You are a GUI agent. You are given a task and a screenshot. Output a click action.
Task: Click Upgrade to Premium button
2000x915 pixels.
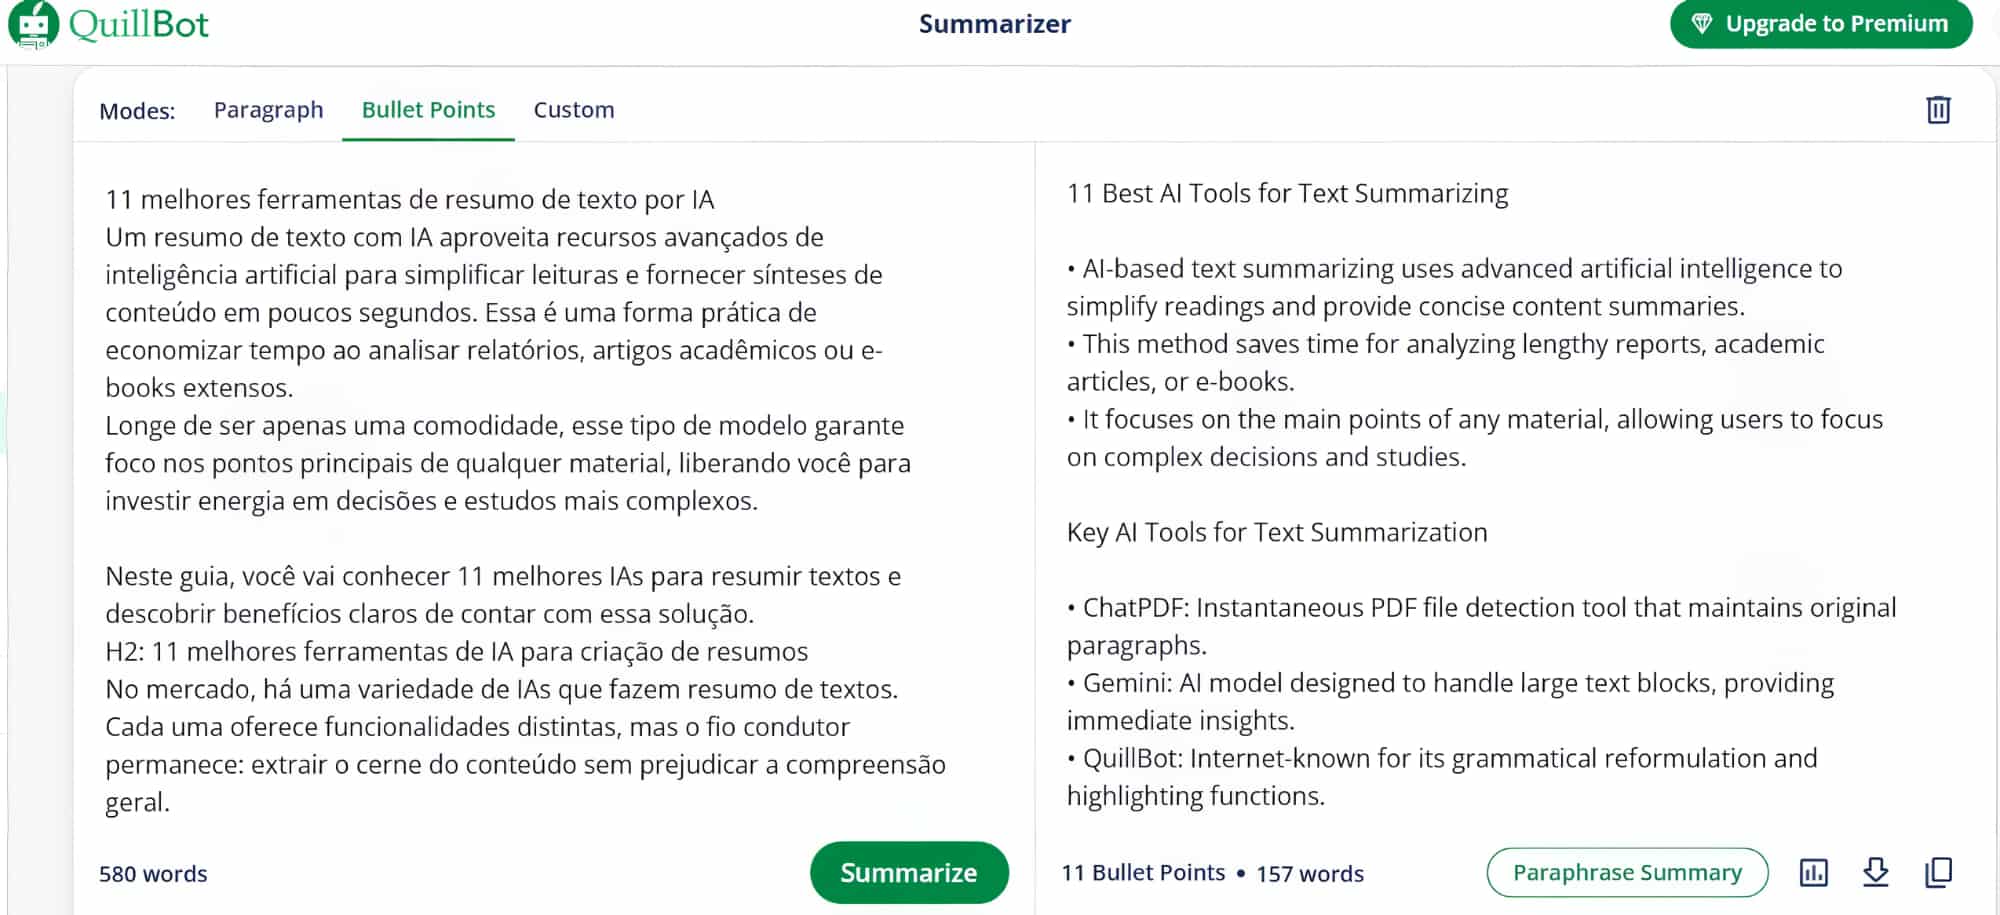pyautogui.click(x=1821, y=23)
